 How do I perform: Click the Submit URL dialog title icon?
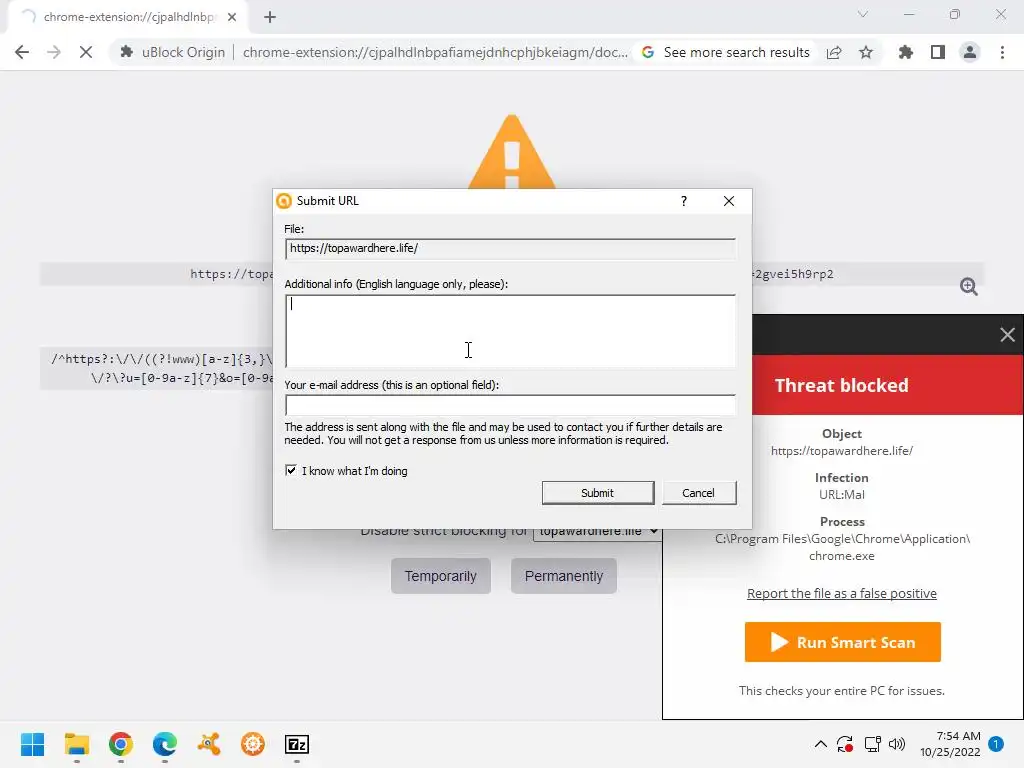284,201
